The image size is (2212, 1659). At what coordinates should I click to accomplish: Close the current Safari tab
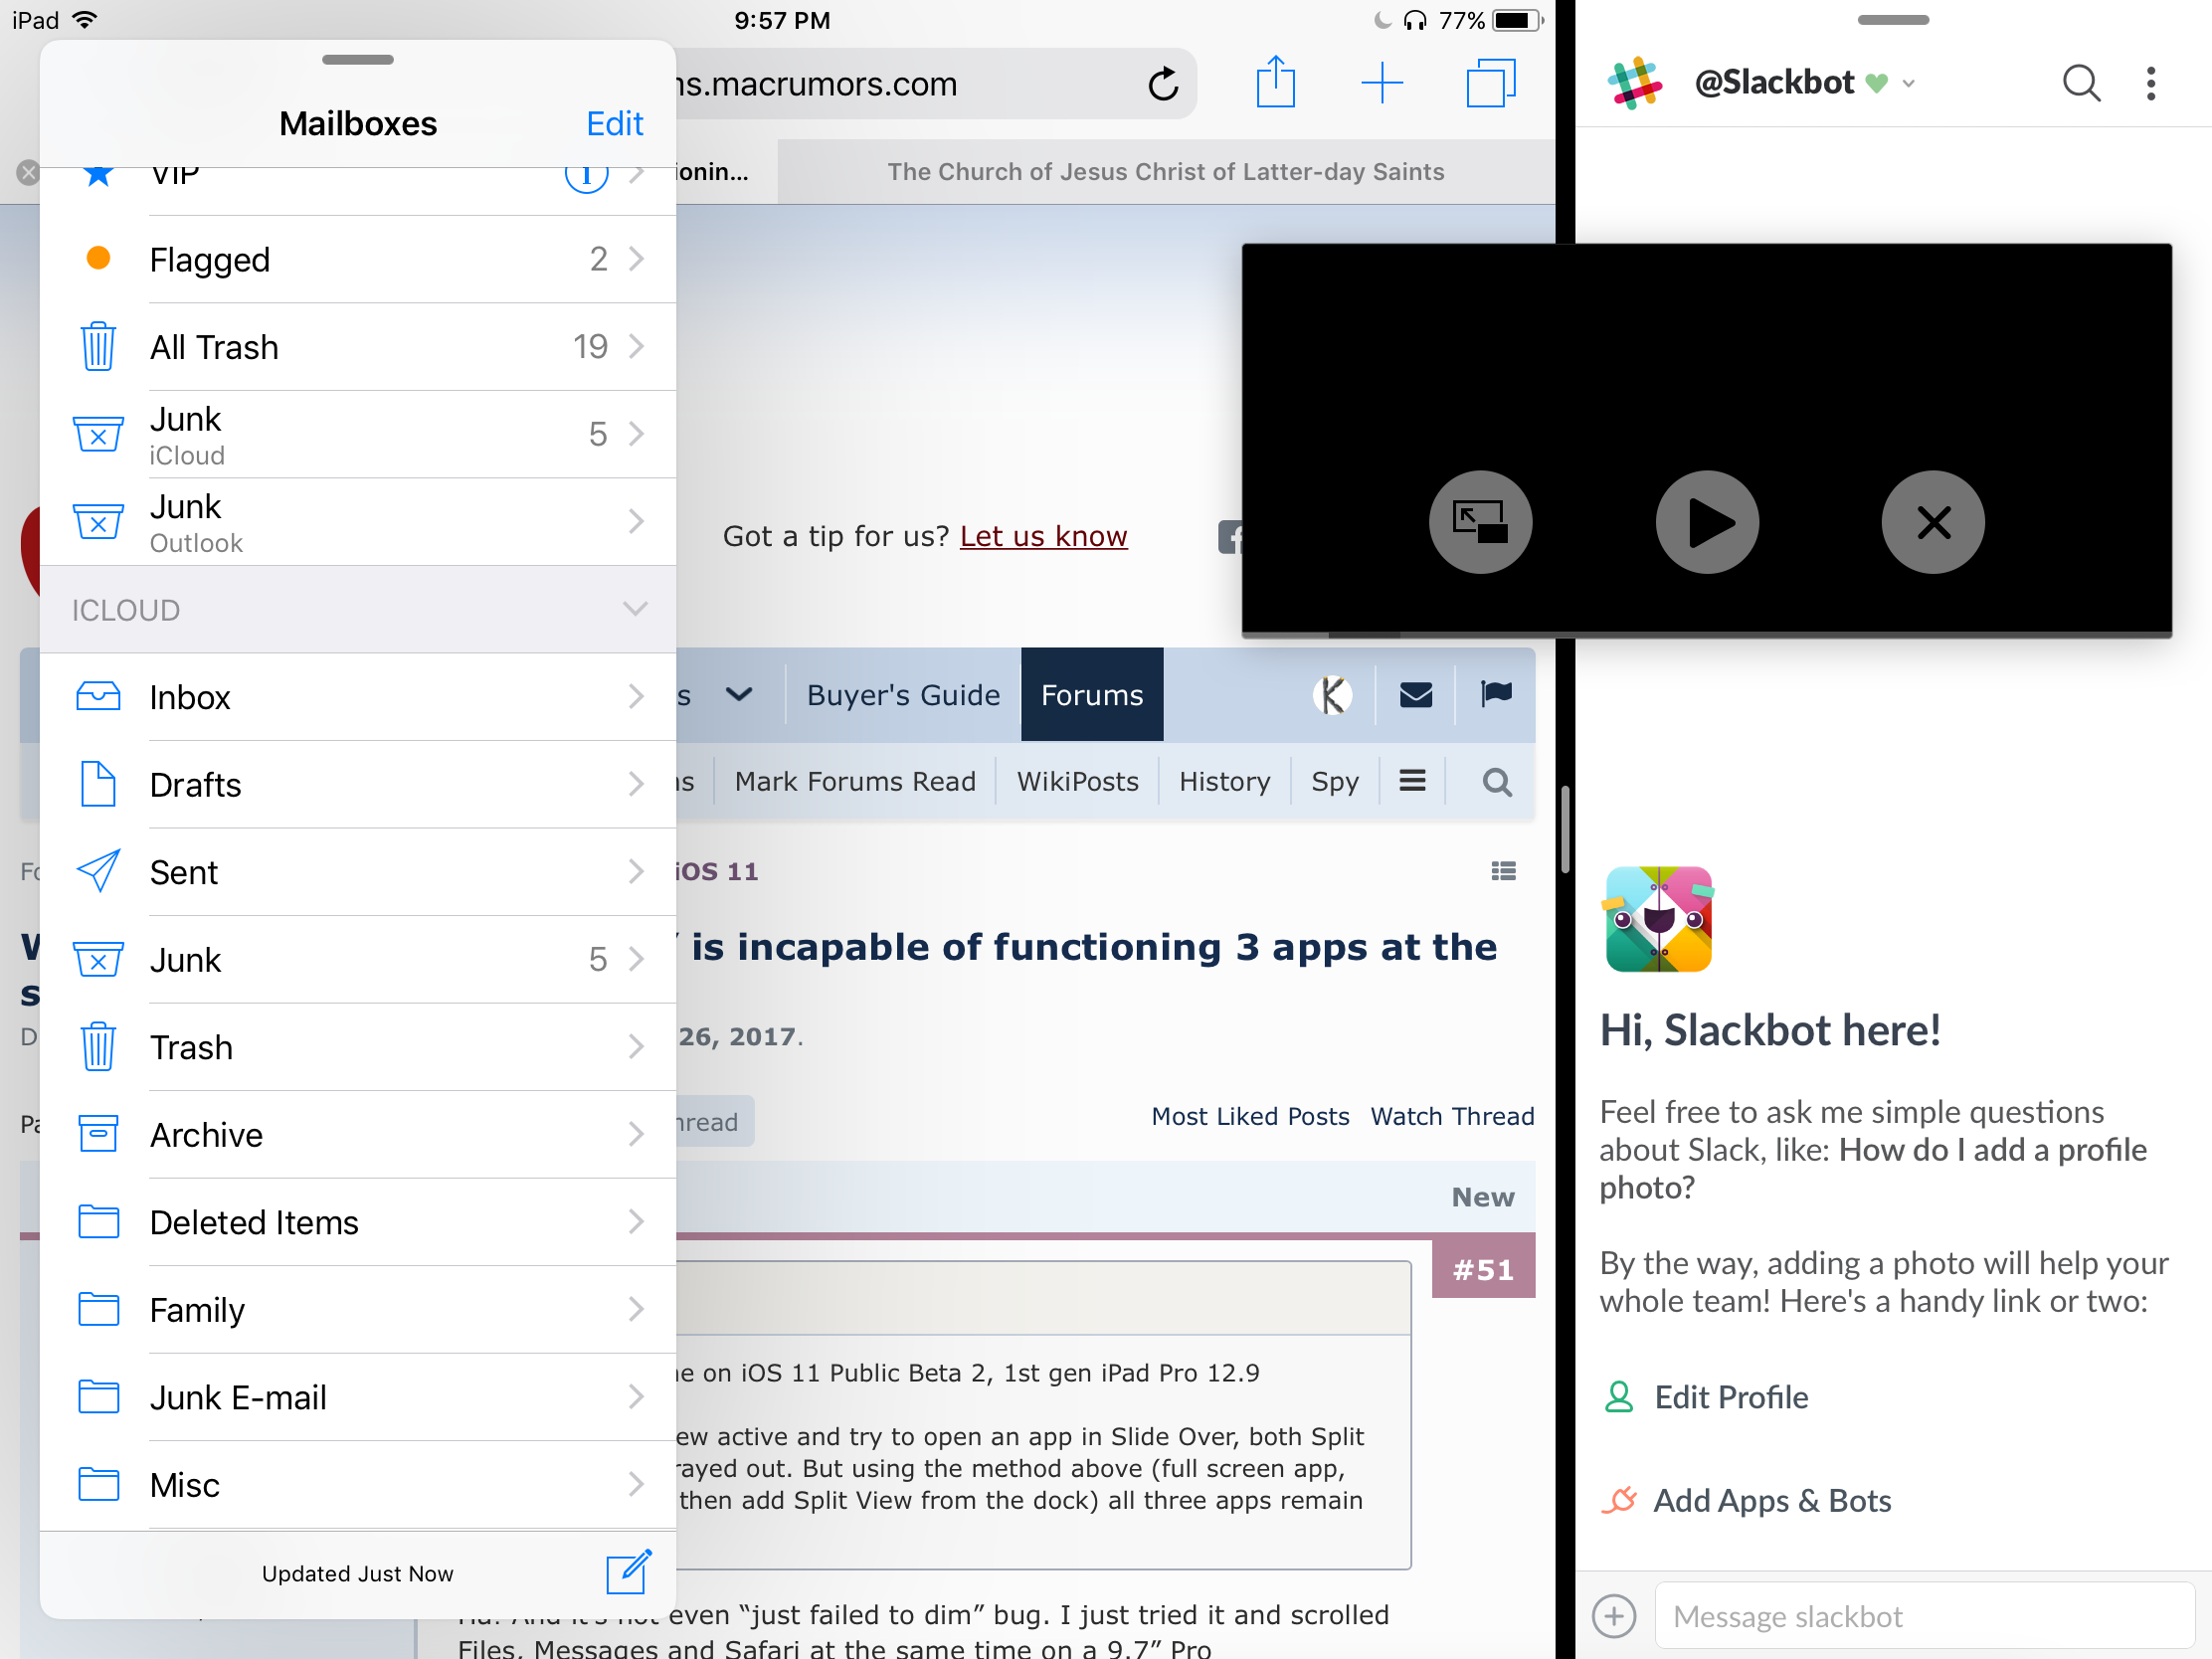[x=28, y=173]
